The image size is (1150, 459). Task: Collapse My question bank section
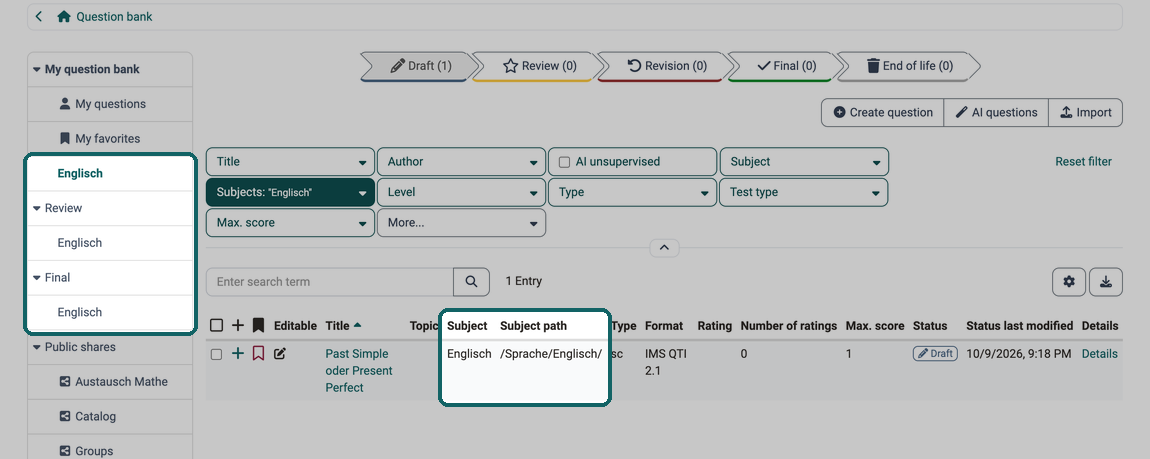tap(37, 70)
